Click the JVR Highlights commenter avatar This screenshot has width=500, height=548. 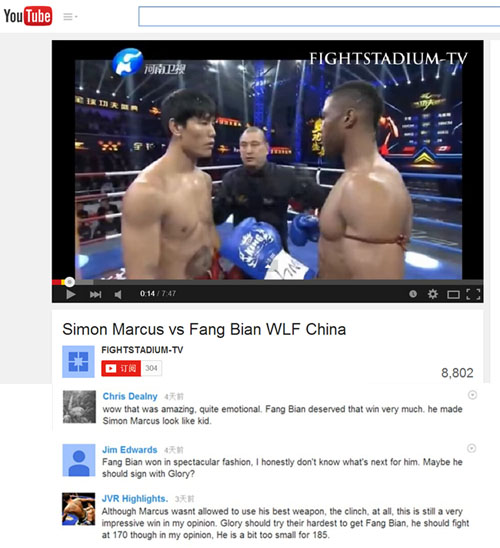coord(79,509)
